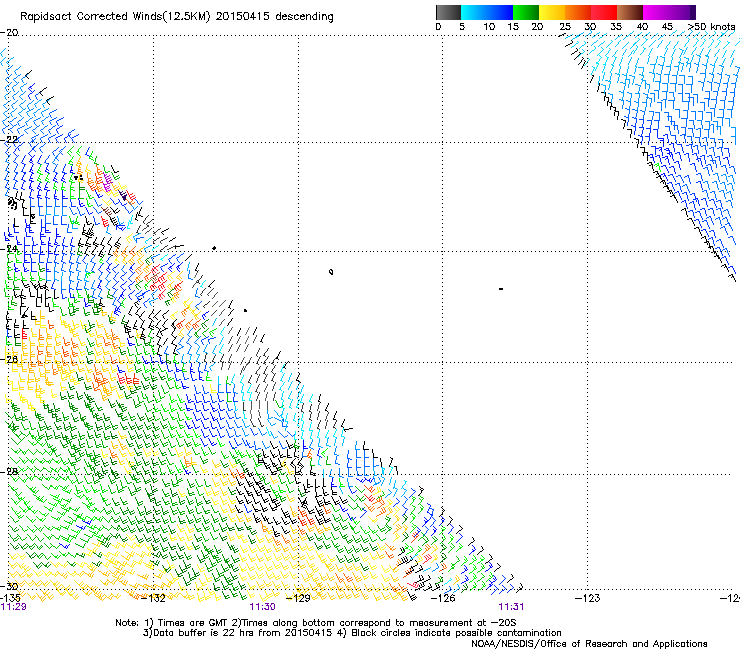Click the '-30' latitude axis label
The height and width of the screenshot is (650, 740).
(x=9, y=586)
